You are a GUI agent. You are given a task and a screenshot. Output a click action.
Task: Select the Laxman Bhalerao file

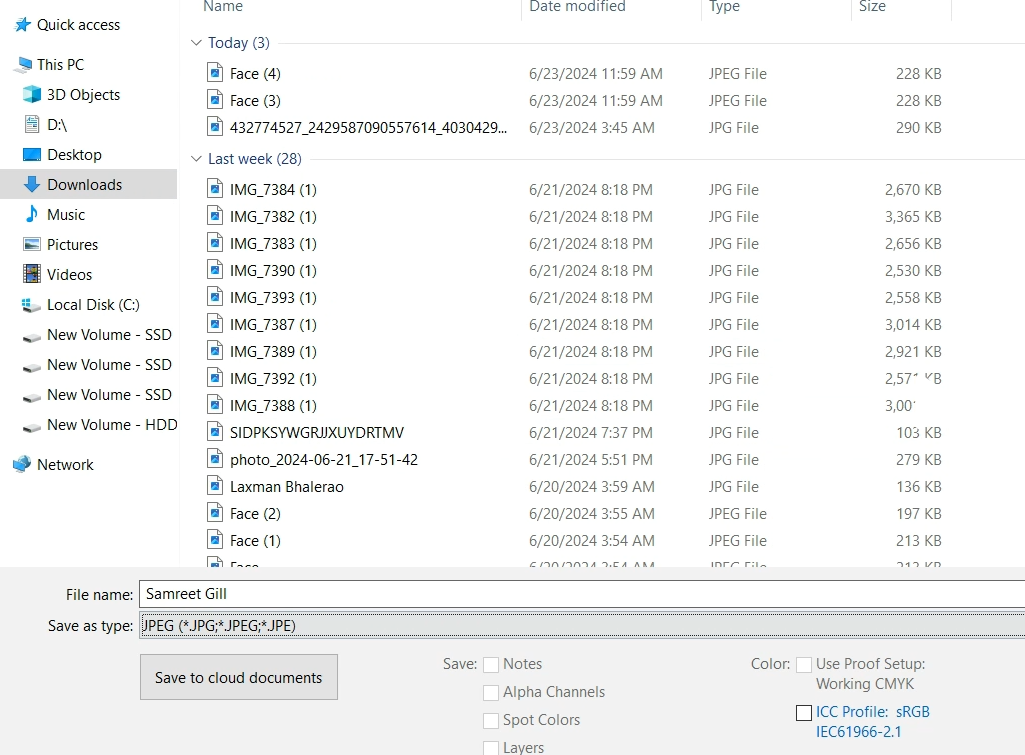(x=286, y=487)
